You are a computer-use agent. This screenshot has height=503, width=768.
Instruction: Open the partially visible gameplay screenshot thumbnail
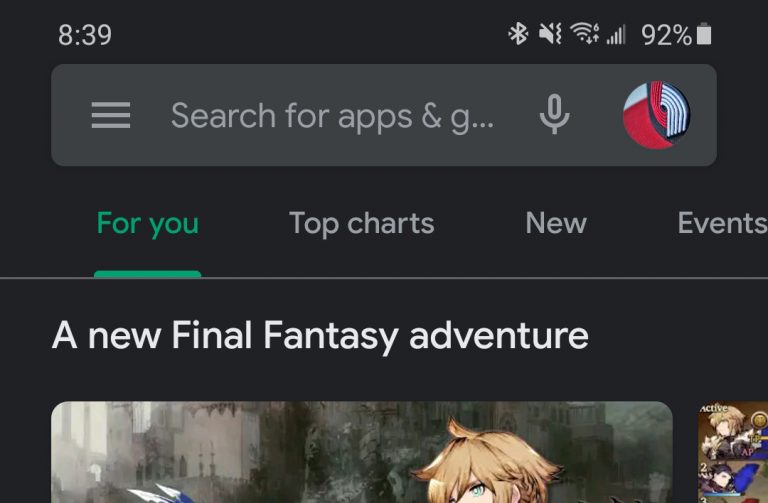733,452
